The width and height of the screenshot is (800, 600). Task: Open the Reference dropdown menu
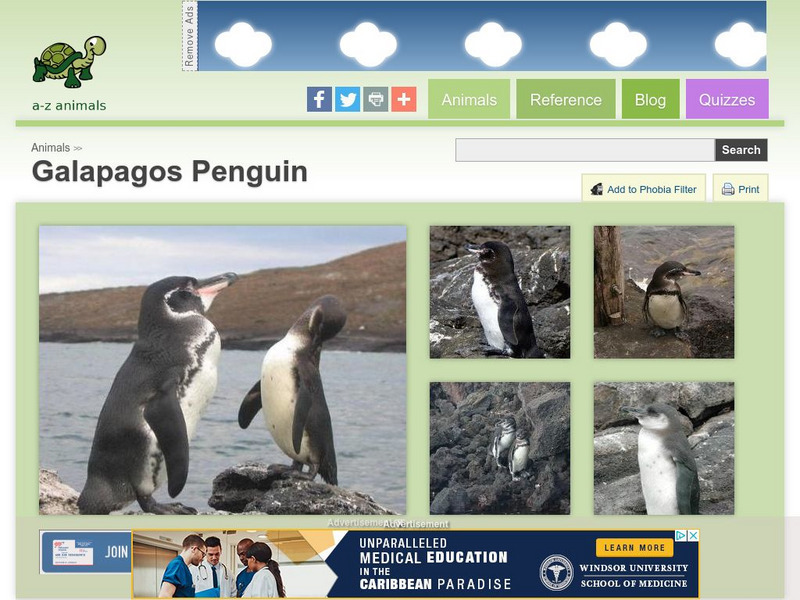pyautogui.click(x=567, y=99)
